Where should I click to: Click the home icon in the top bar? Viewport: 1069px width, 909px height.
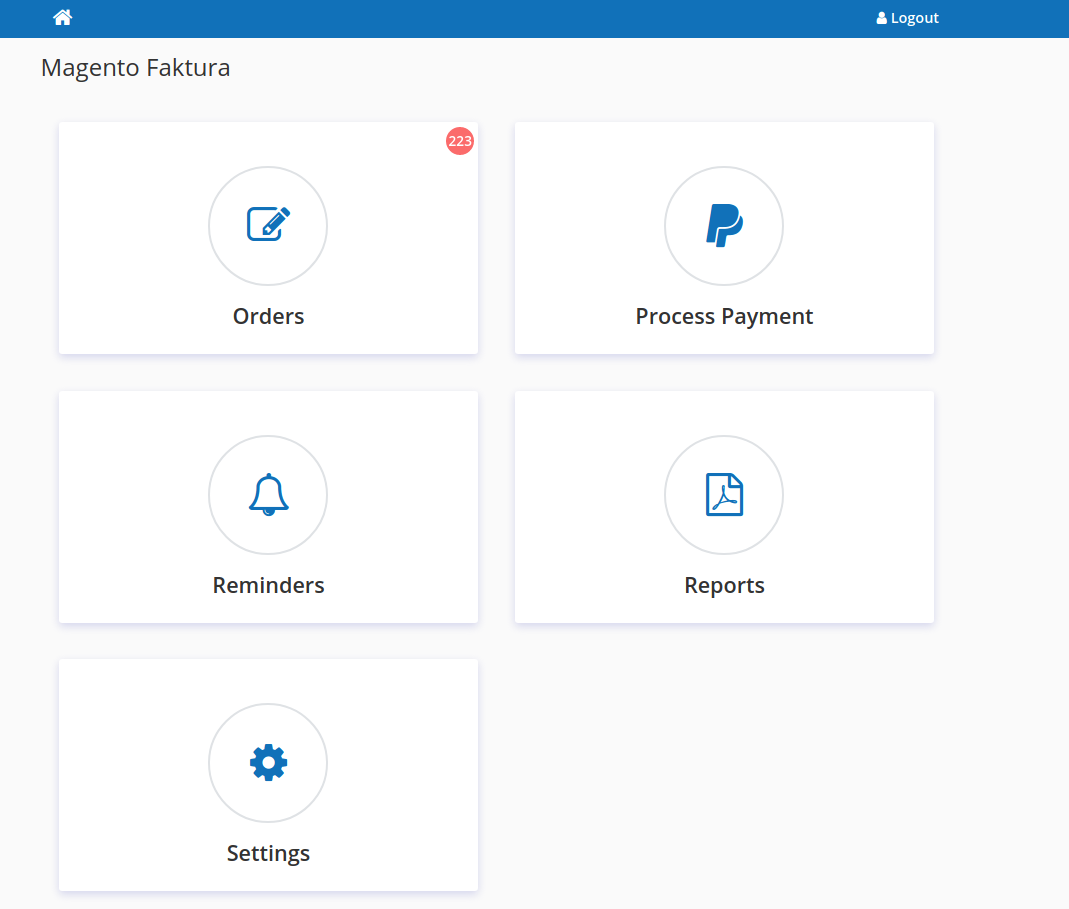point(63,17)
